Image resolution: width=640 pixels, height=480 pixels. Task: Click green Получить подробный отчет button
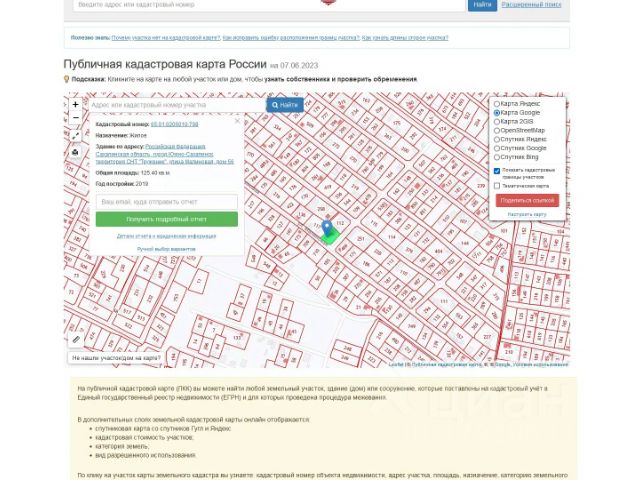[167, 219]
